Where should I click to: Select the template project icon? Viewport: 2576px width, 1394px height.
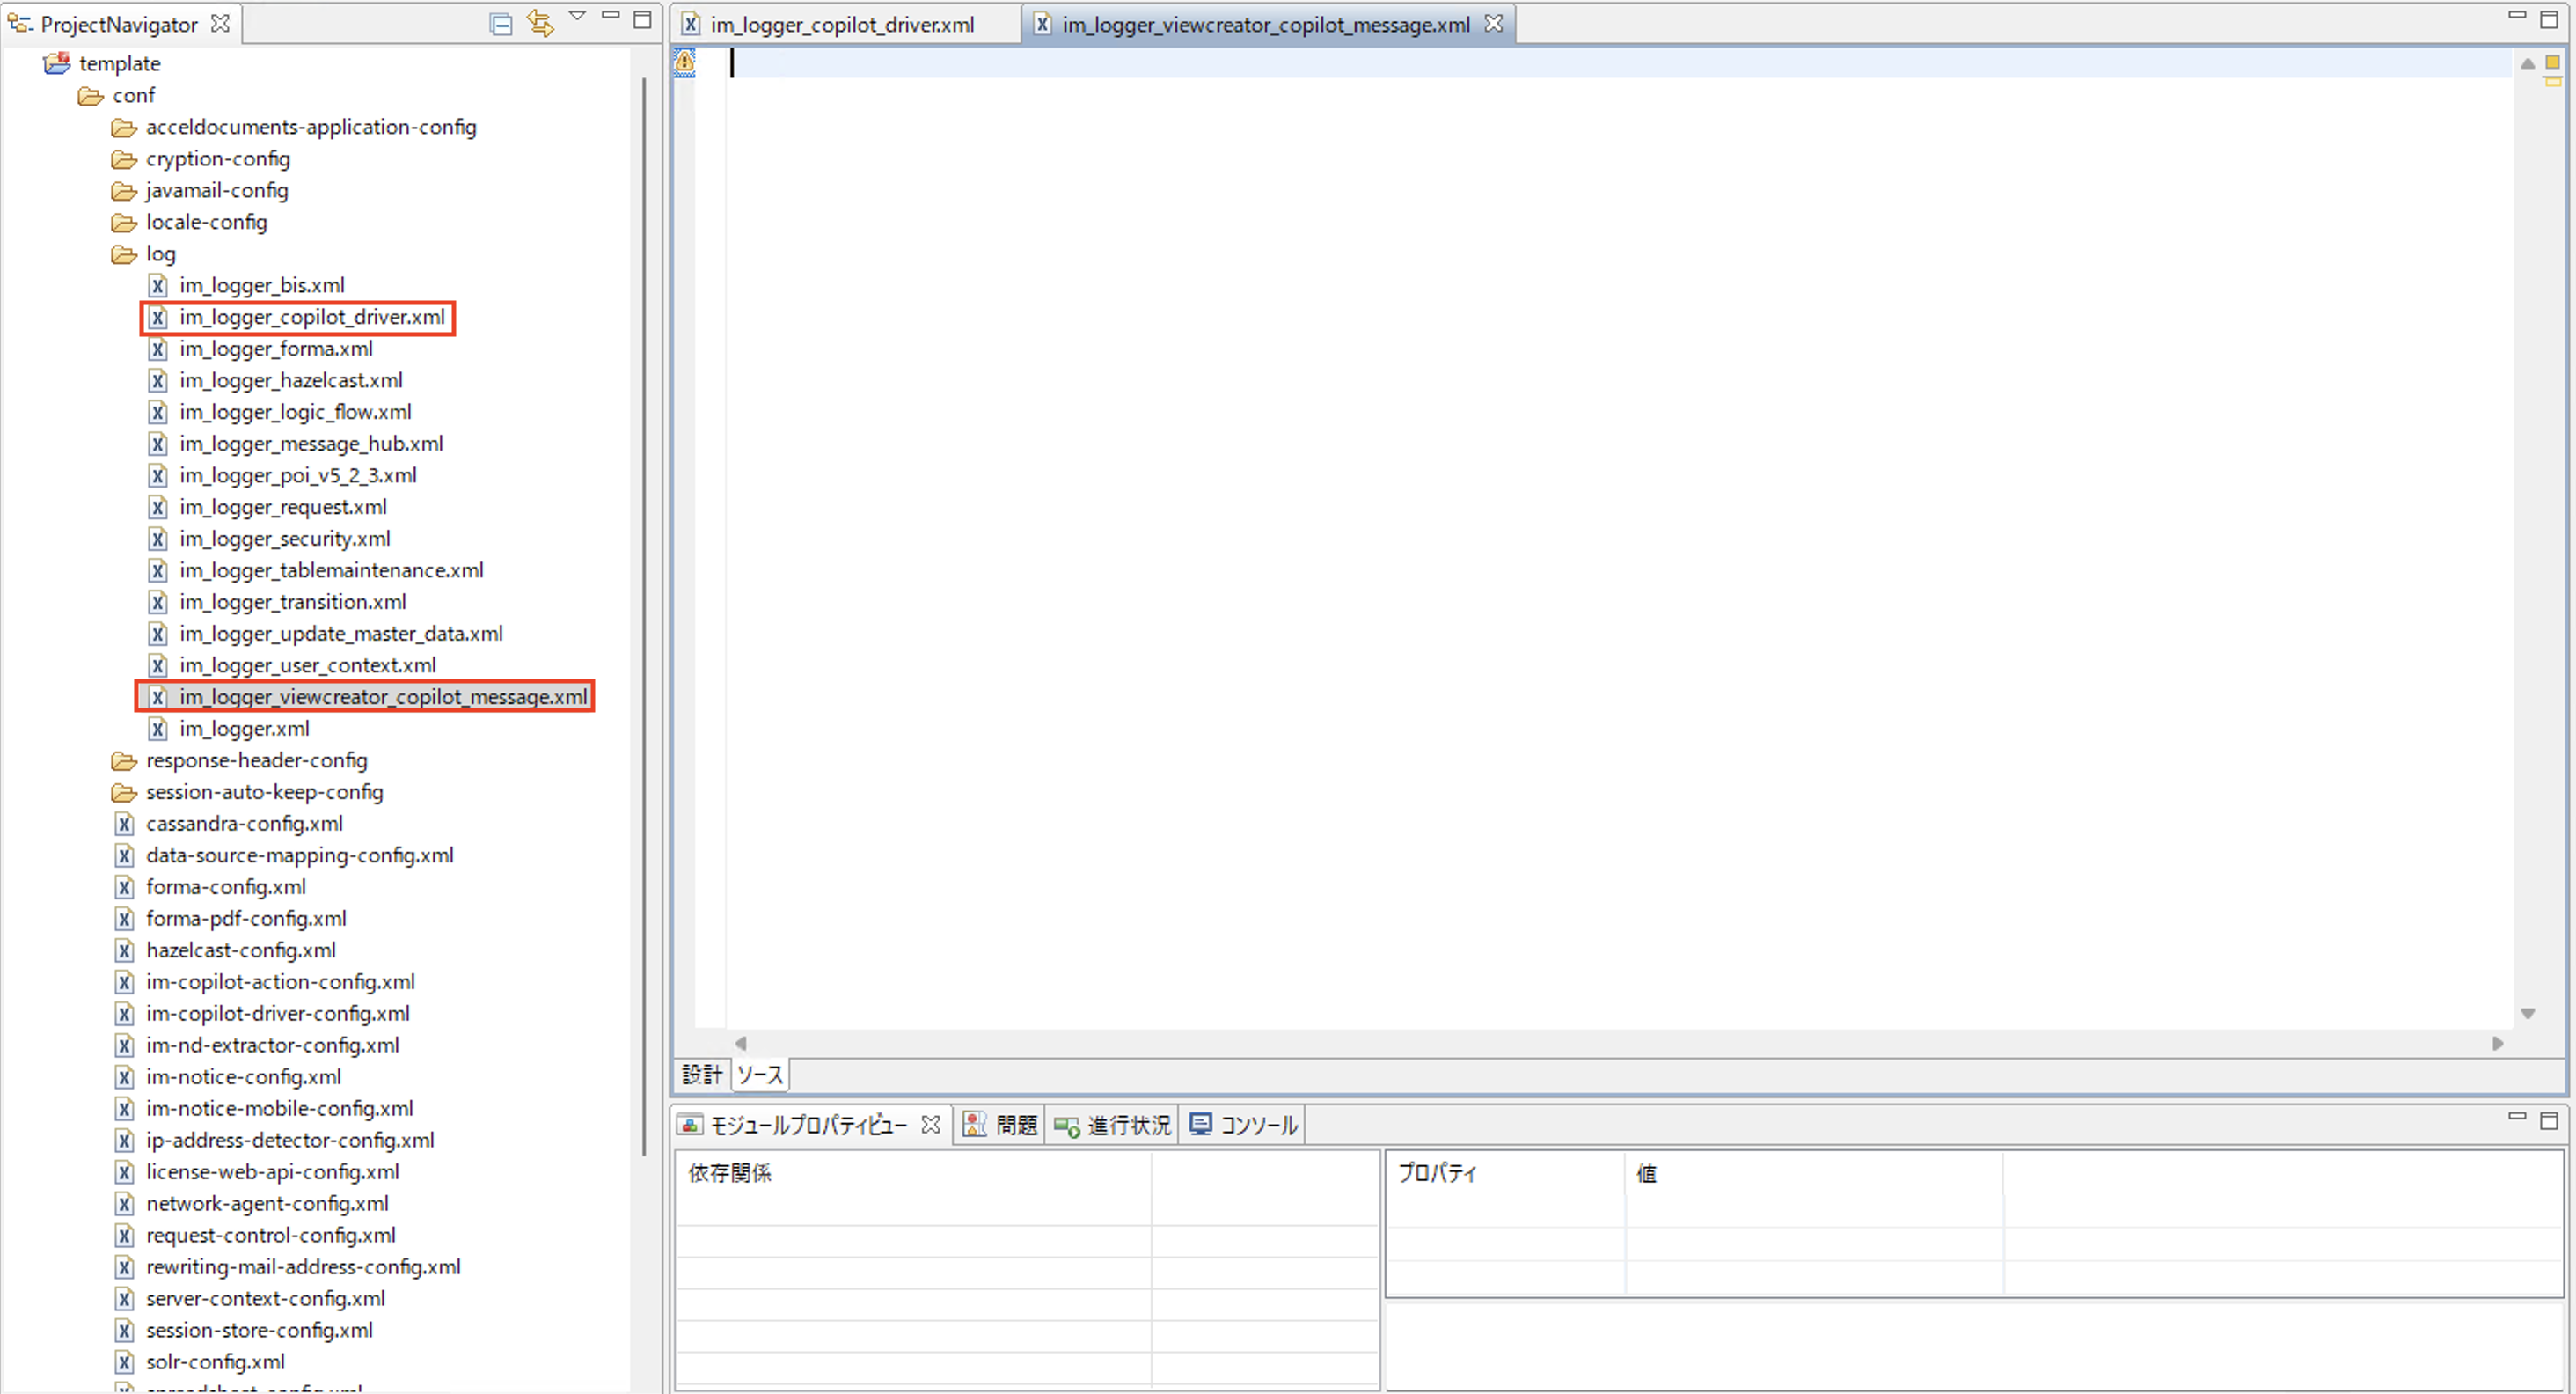pos(57,63)
